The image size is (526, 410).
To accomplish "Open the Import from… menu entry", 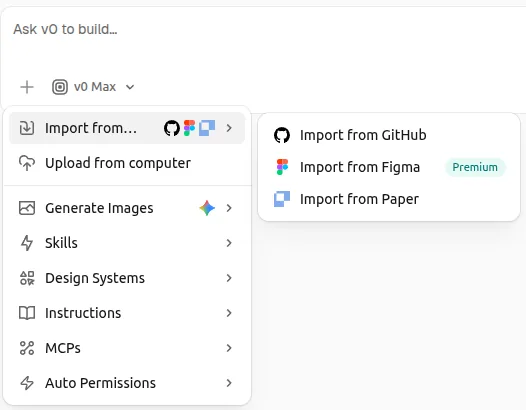I will coord(127,128).
